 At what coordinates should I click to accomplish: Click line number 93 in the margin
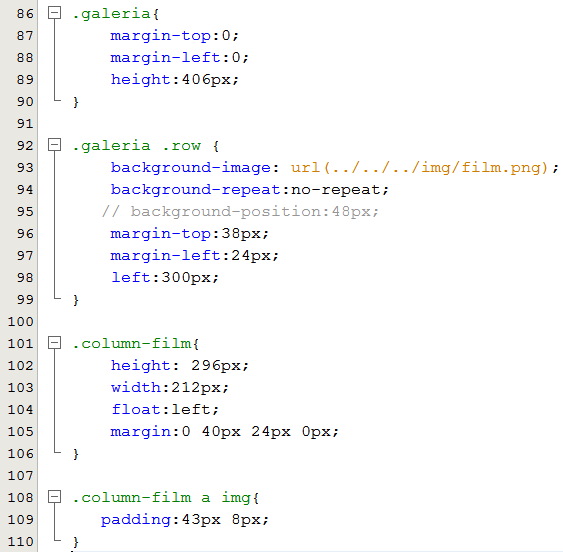(x=25, y=167)
